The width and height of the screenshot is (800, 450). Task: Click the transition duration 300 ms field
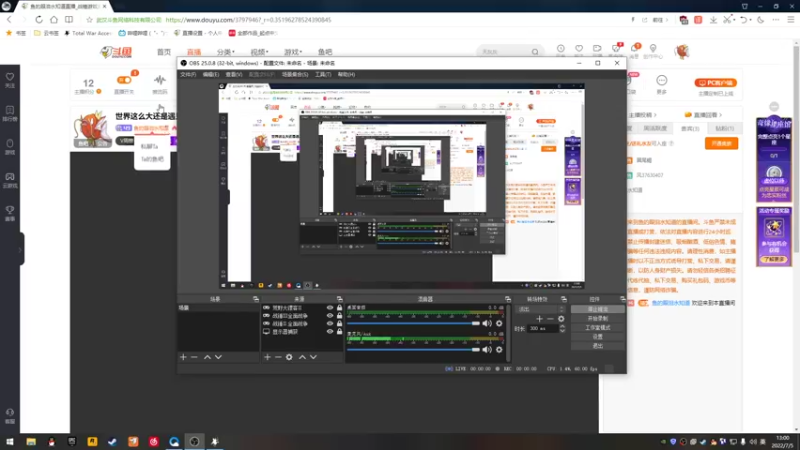click(543, 329)
